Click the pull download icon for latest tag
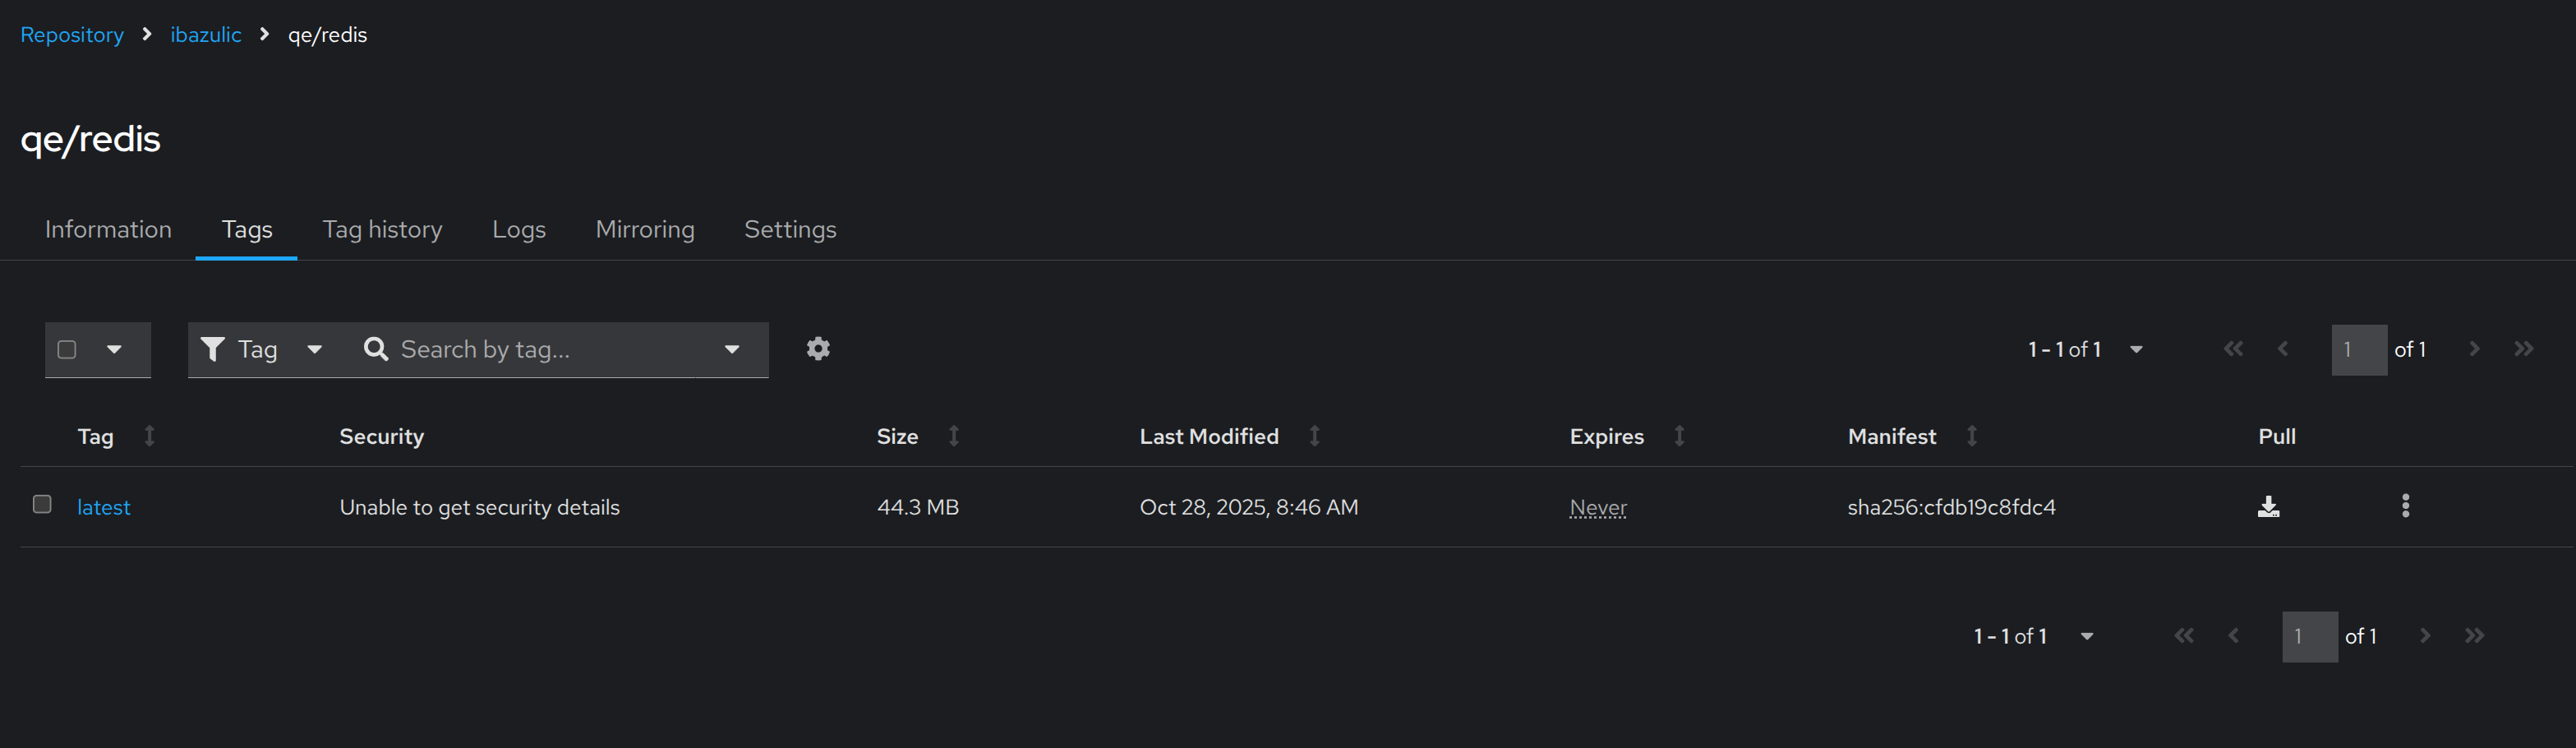Screen dimensions: 2576x748 pos(2268,507)
